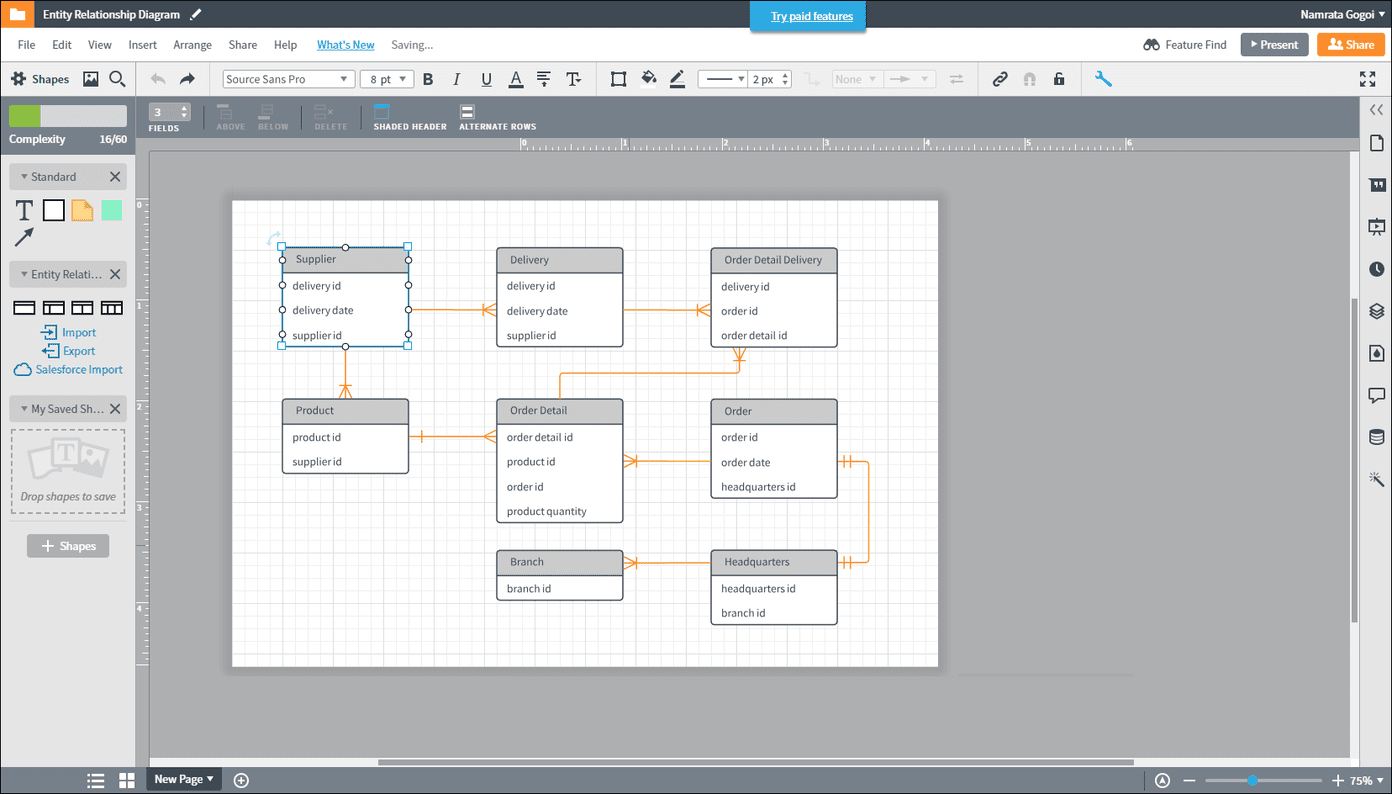
Task: Open the font family dropdown
Action: pos(288,79)
